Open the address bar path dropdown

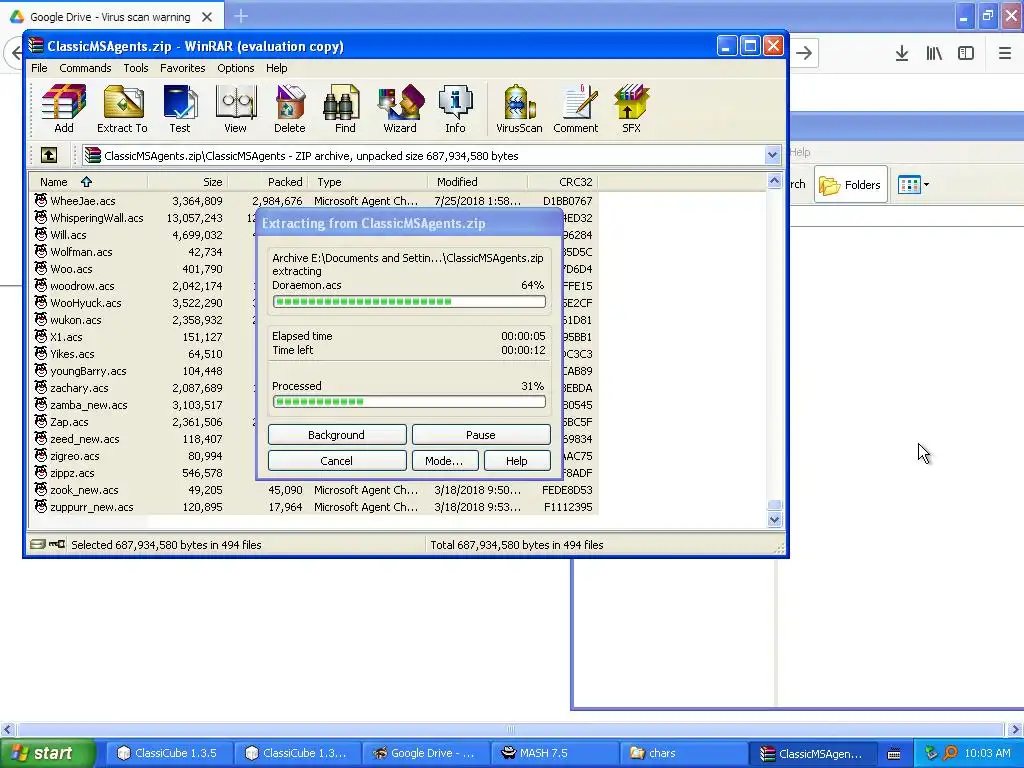tap(773, 155)
